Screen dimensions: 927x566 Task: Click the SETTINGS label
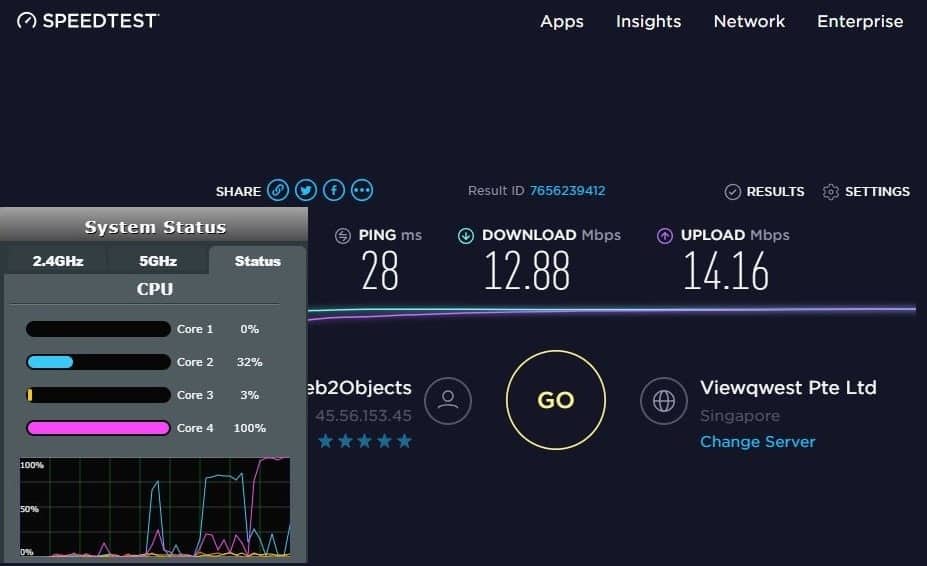click(x=877, y=192)
